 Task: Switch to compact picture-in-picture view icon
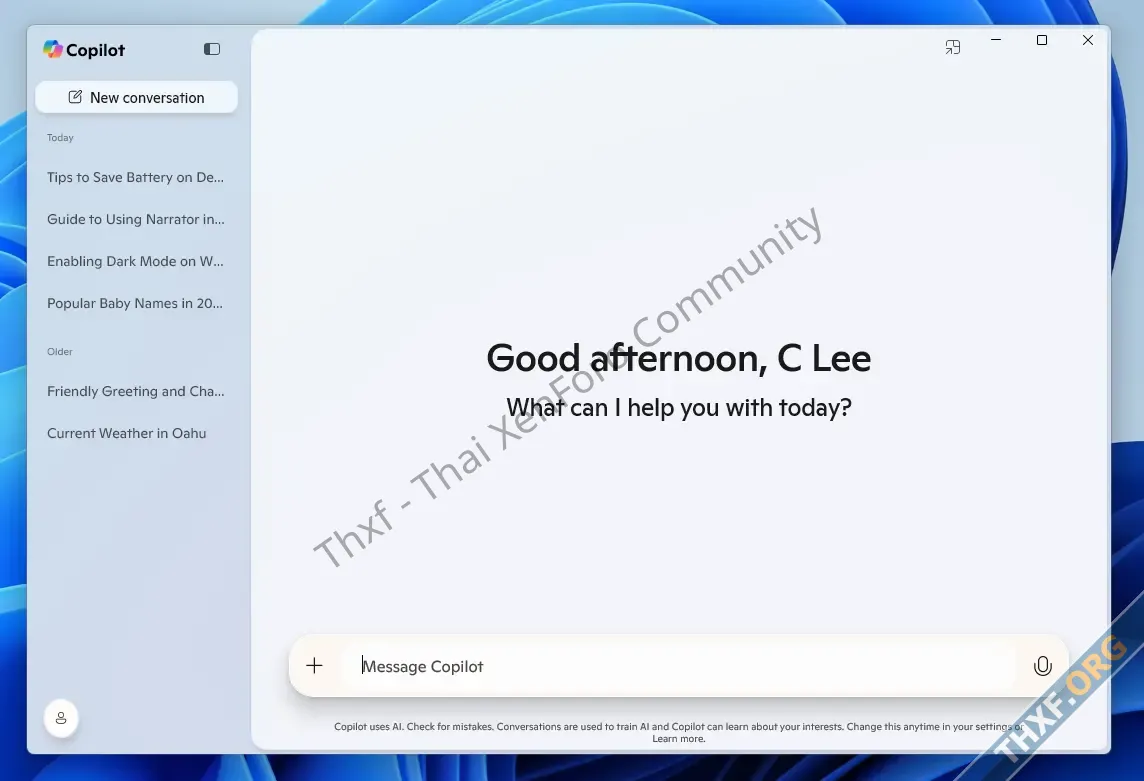tap(953, 47)
